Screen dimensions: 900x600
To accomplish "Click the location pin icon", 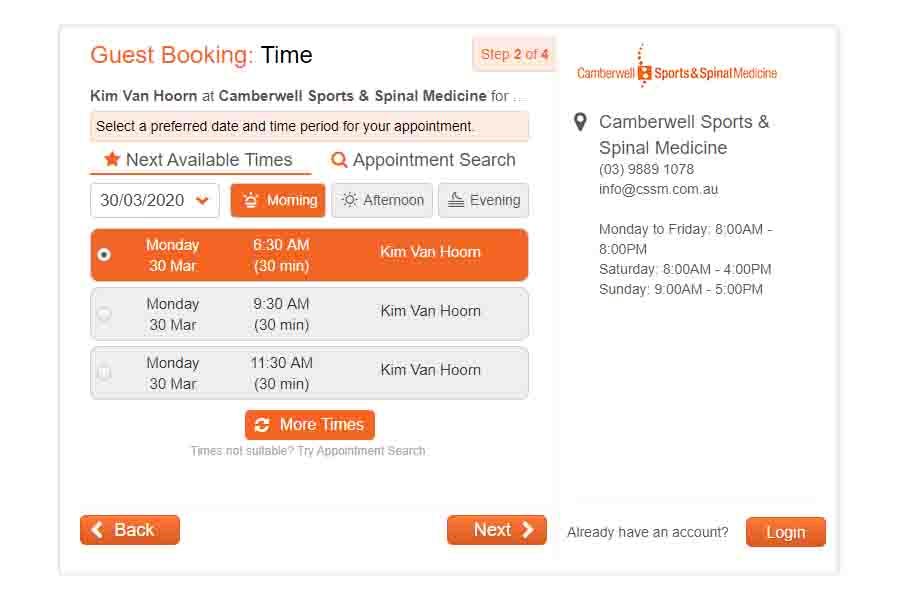I will (580, 122).
